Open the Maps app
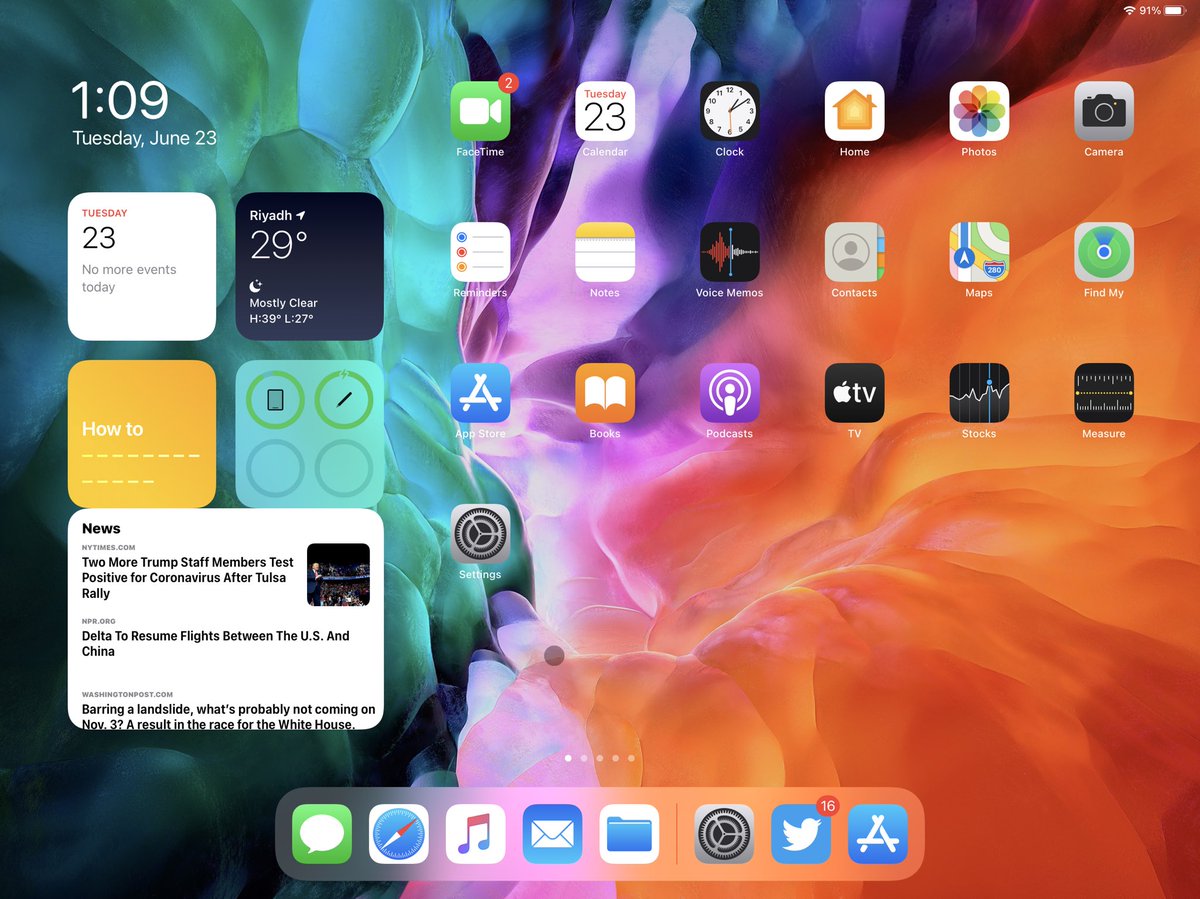 click(x=979, y=252)
